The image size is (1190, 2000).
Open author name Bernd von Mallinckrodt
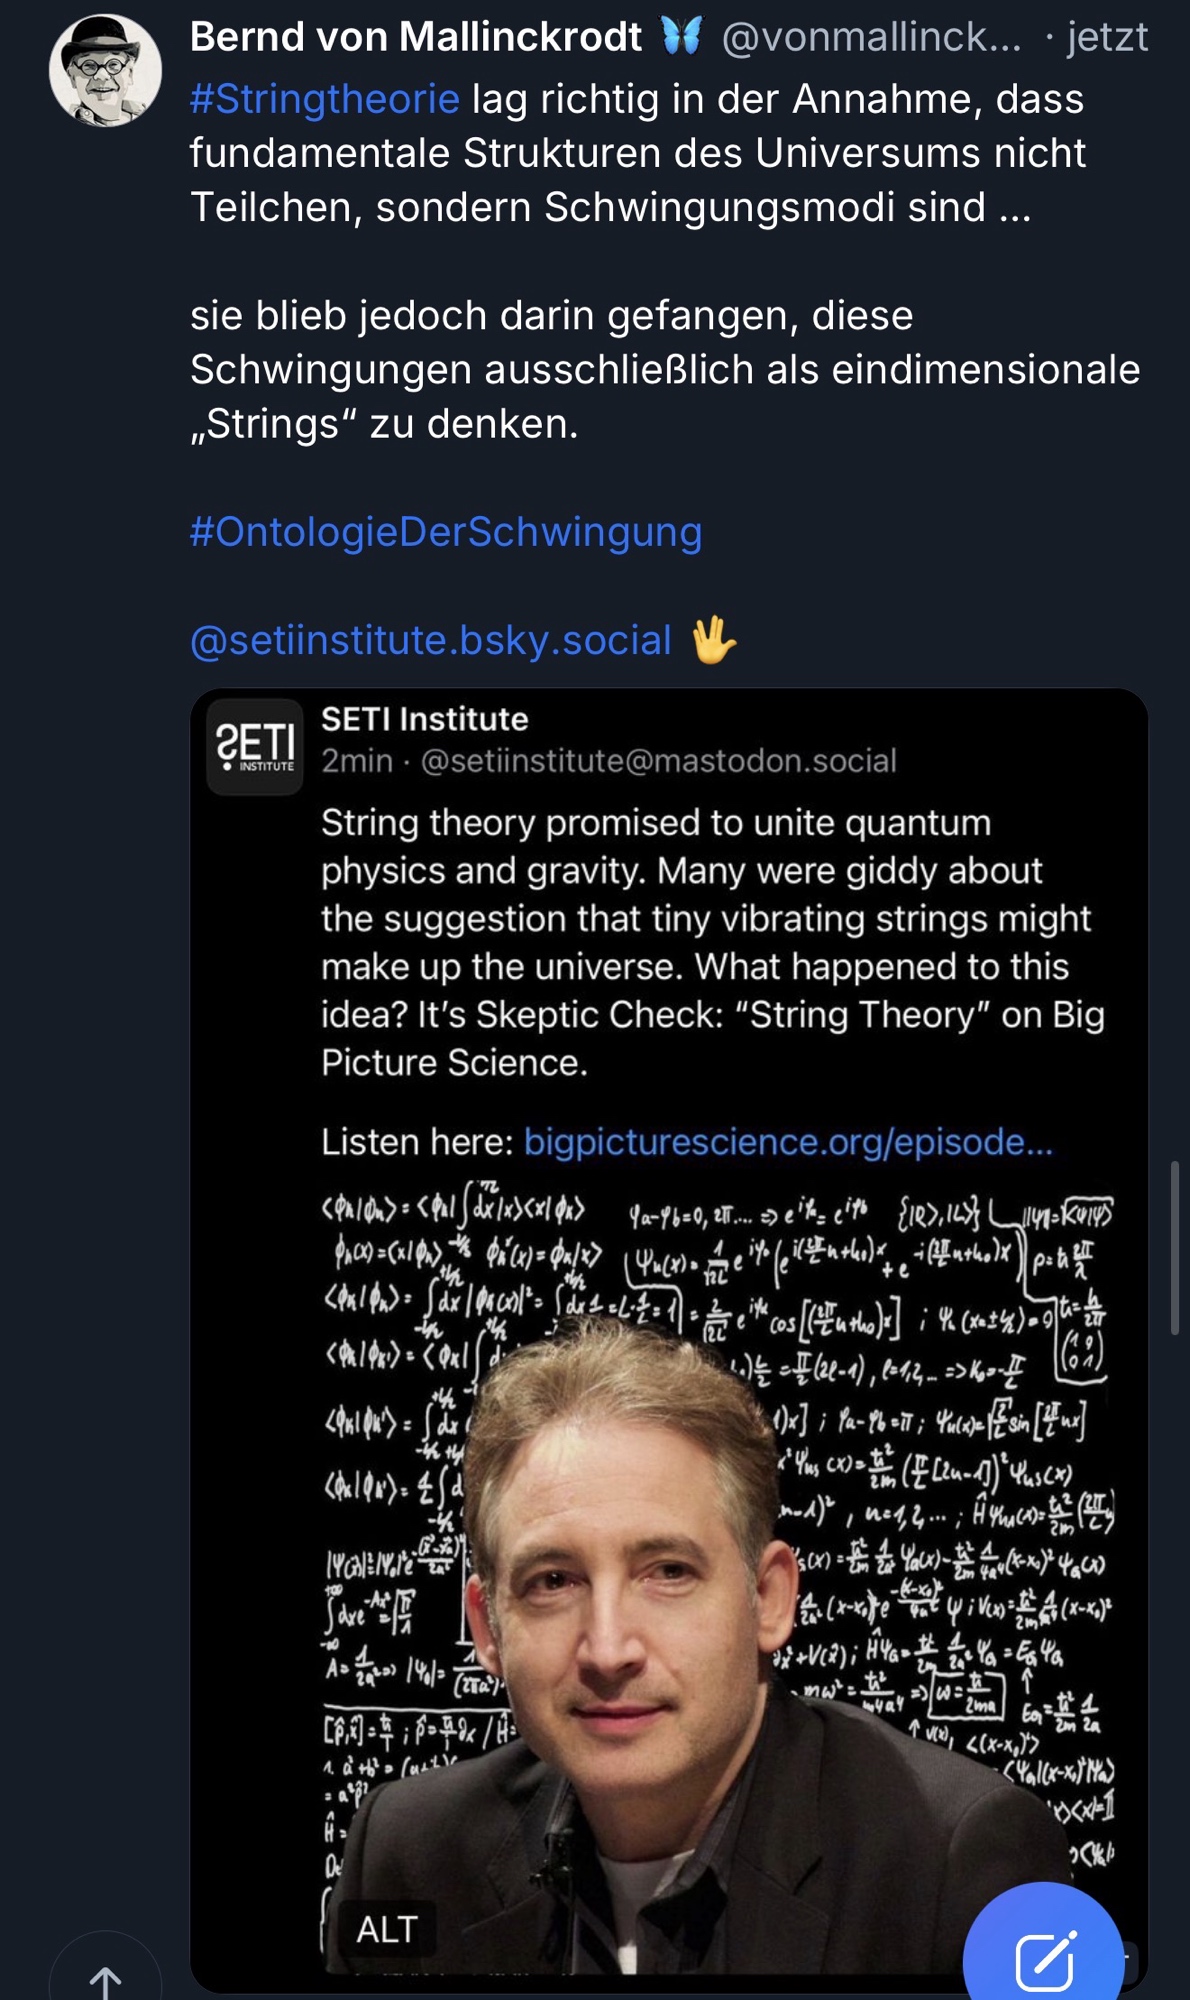[416, 37]
